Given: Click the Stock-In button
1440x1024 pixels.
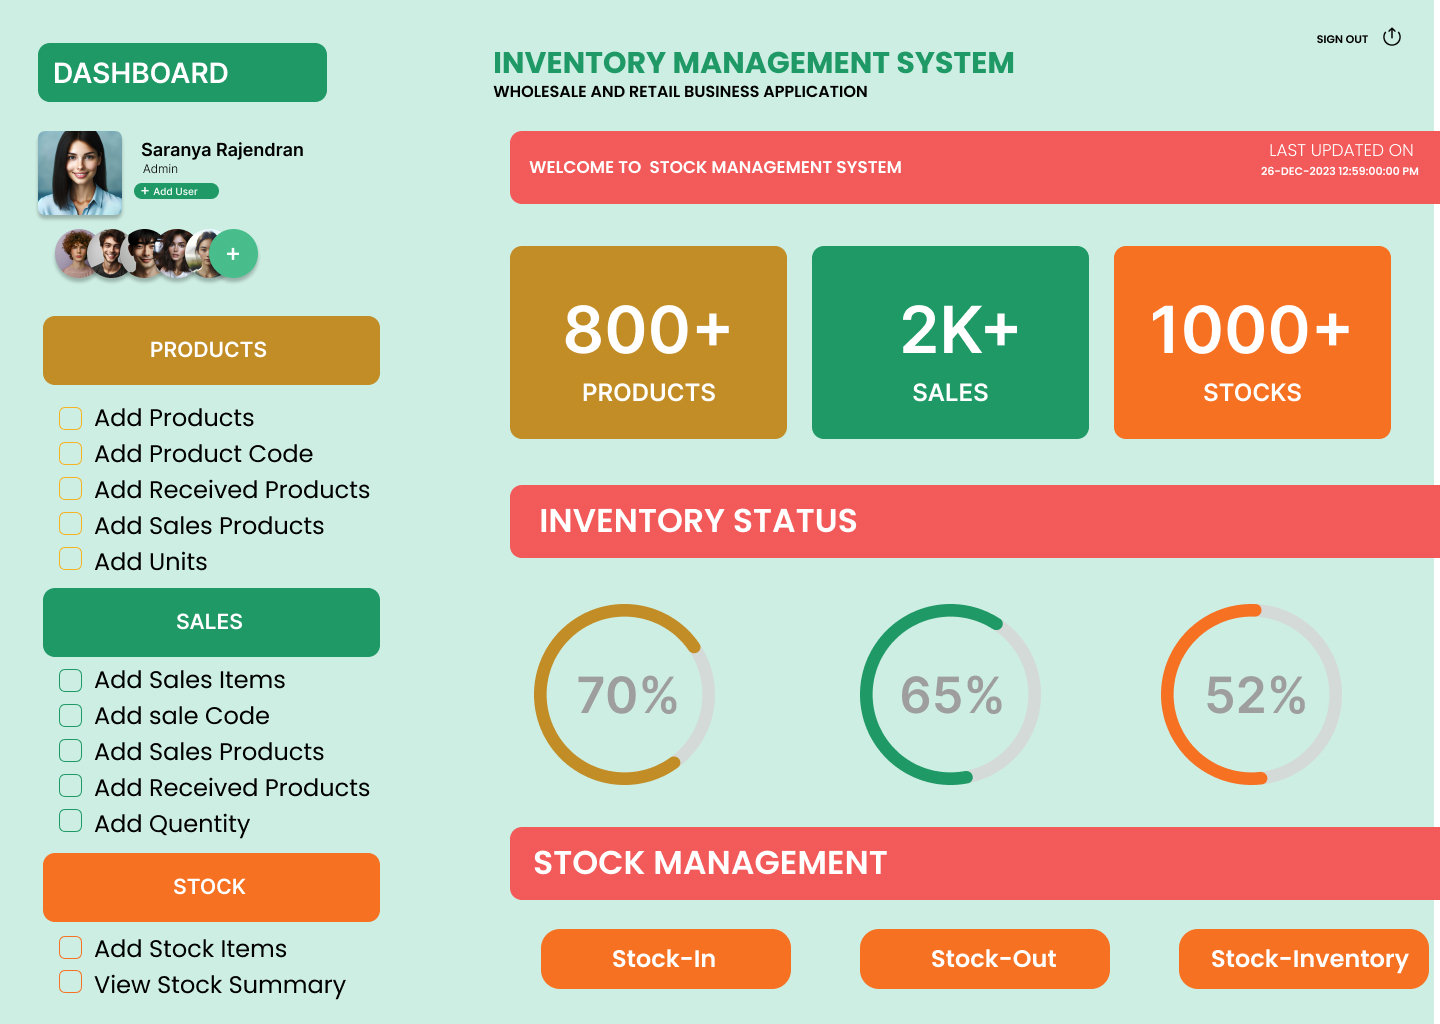Looking at the screenshot, I should coord(665,959).
